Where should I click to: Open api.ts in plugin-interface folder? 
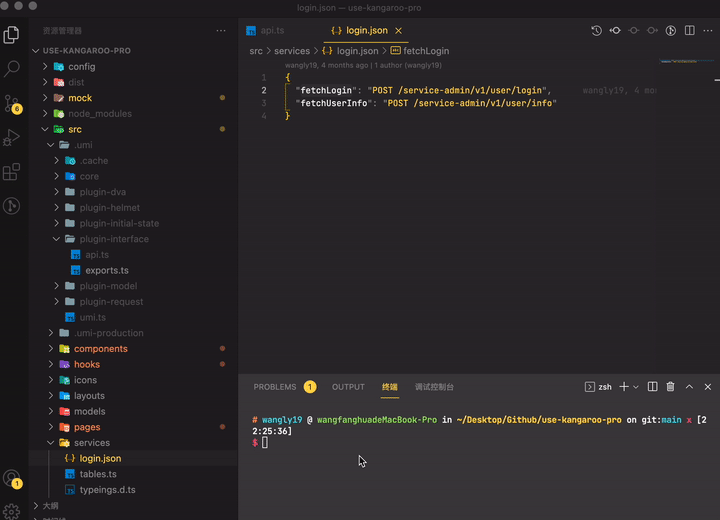pos(97,254)
